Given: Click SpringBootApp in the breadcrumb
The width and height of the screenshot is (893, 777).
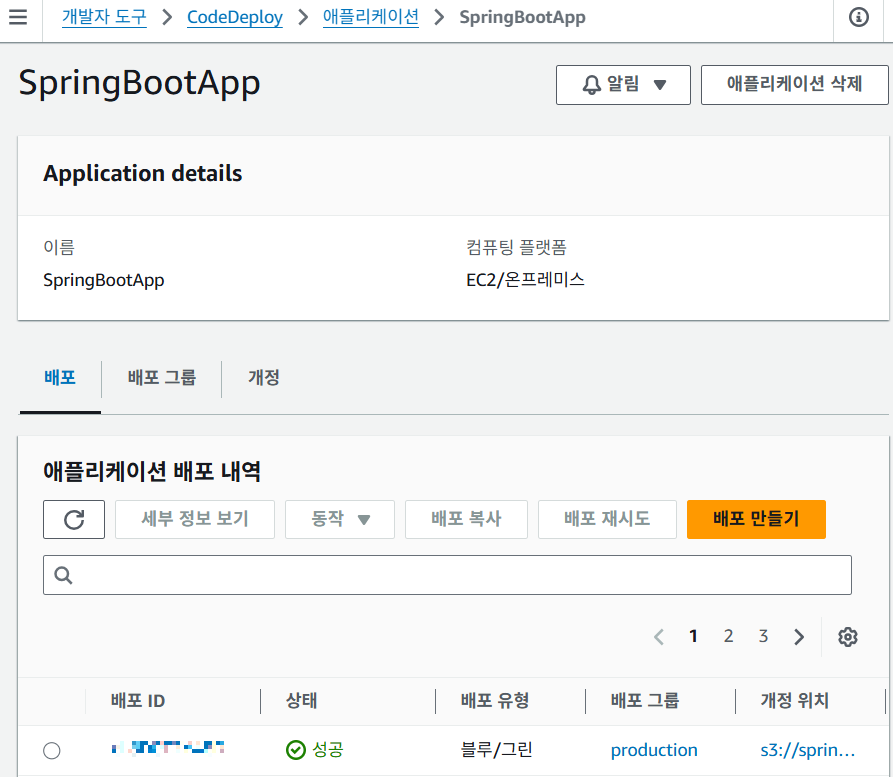Looking at the screenshot, I should [x=522, y=17].
